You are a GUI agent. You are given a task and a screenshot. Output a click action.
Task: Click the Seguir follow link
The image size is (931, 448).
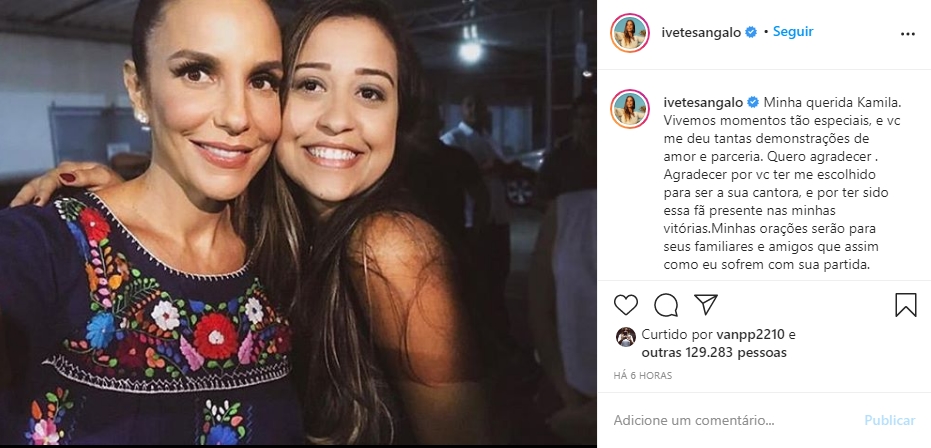click(x=793, y=32)
